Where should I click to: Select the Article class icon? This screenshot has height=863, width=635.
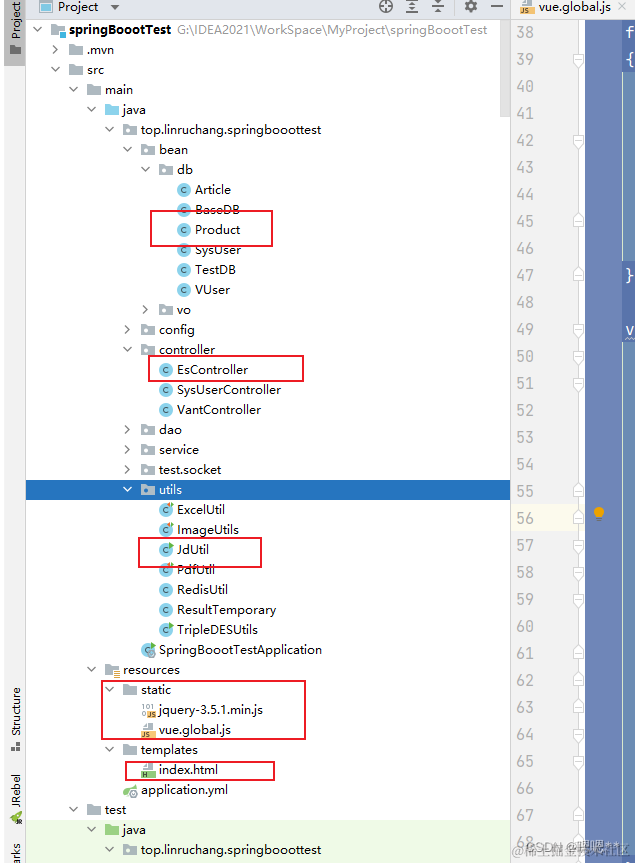184,190
